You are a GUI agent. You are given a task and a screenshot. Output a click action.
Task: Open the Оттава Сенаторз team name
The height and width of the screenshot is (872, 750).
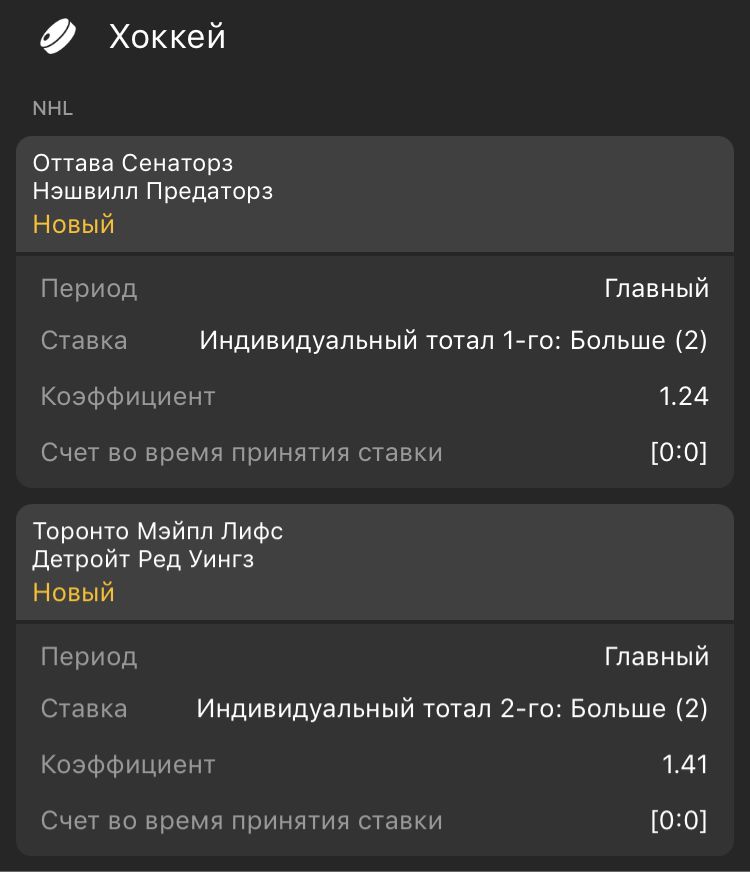(133, 163)
